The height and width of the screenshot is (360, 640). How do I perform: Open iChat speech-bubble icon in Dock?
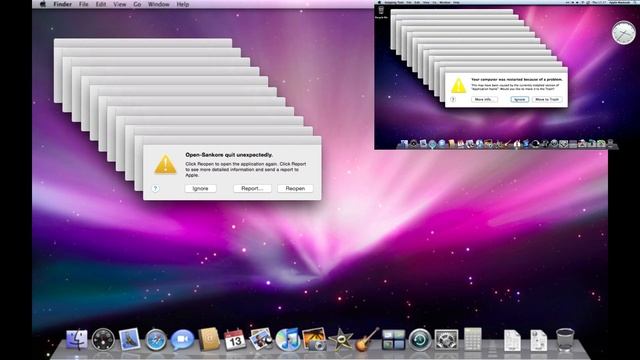182,340
